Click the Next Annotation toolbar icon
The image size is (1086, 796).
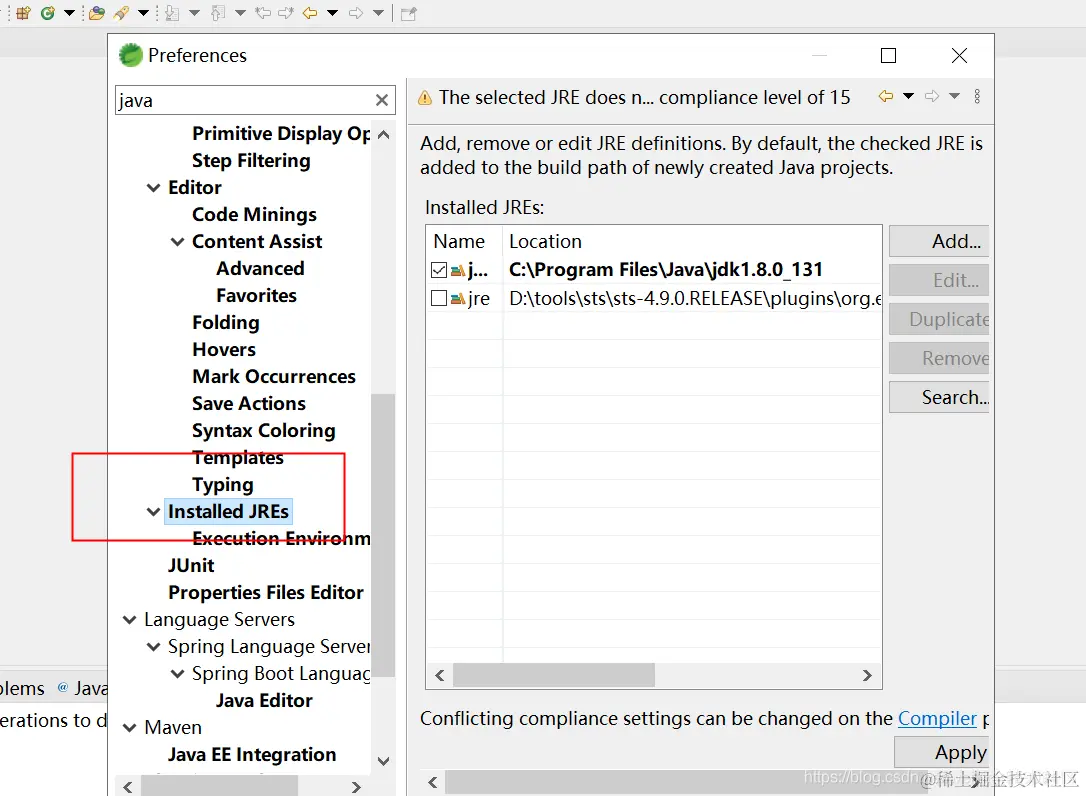[x=172, y=13]
